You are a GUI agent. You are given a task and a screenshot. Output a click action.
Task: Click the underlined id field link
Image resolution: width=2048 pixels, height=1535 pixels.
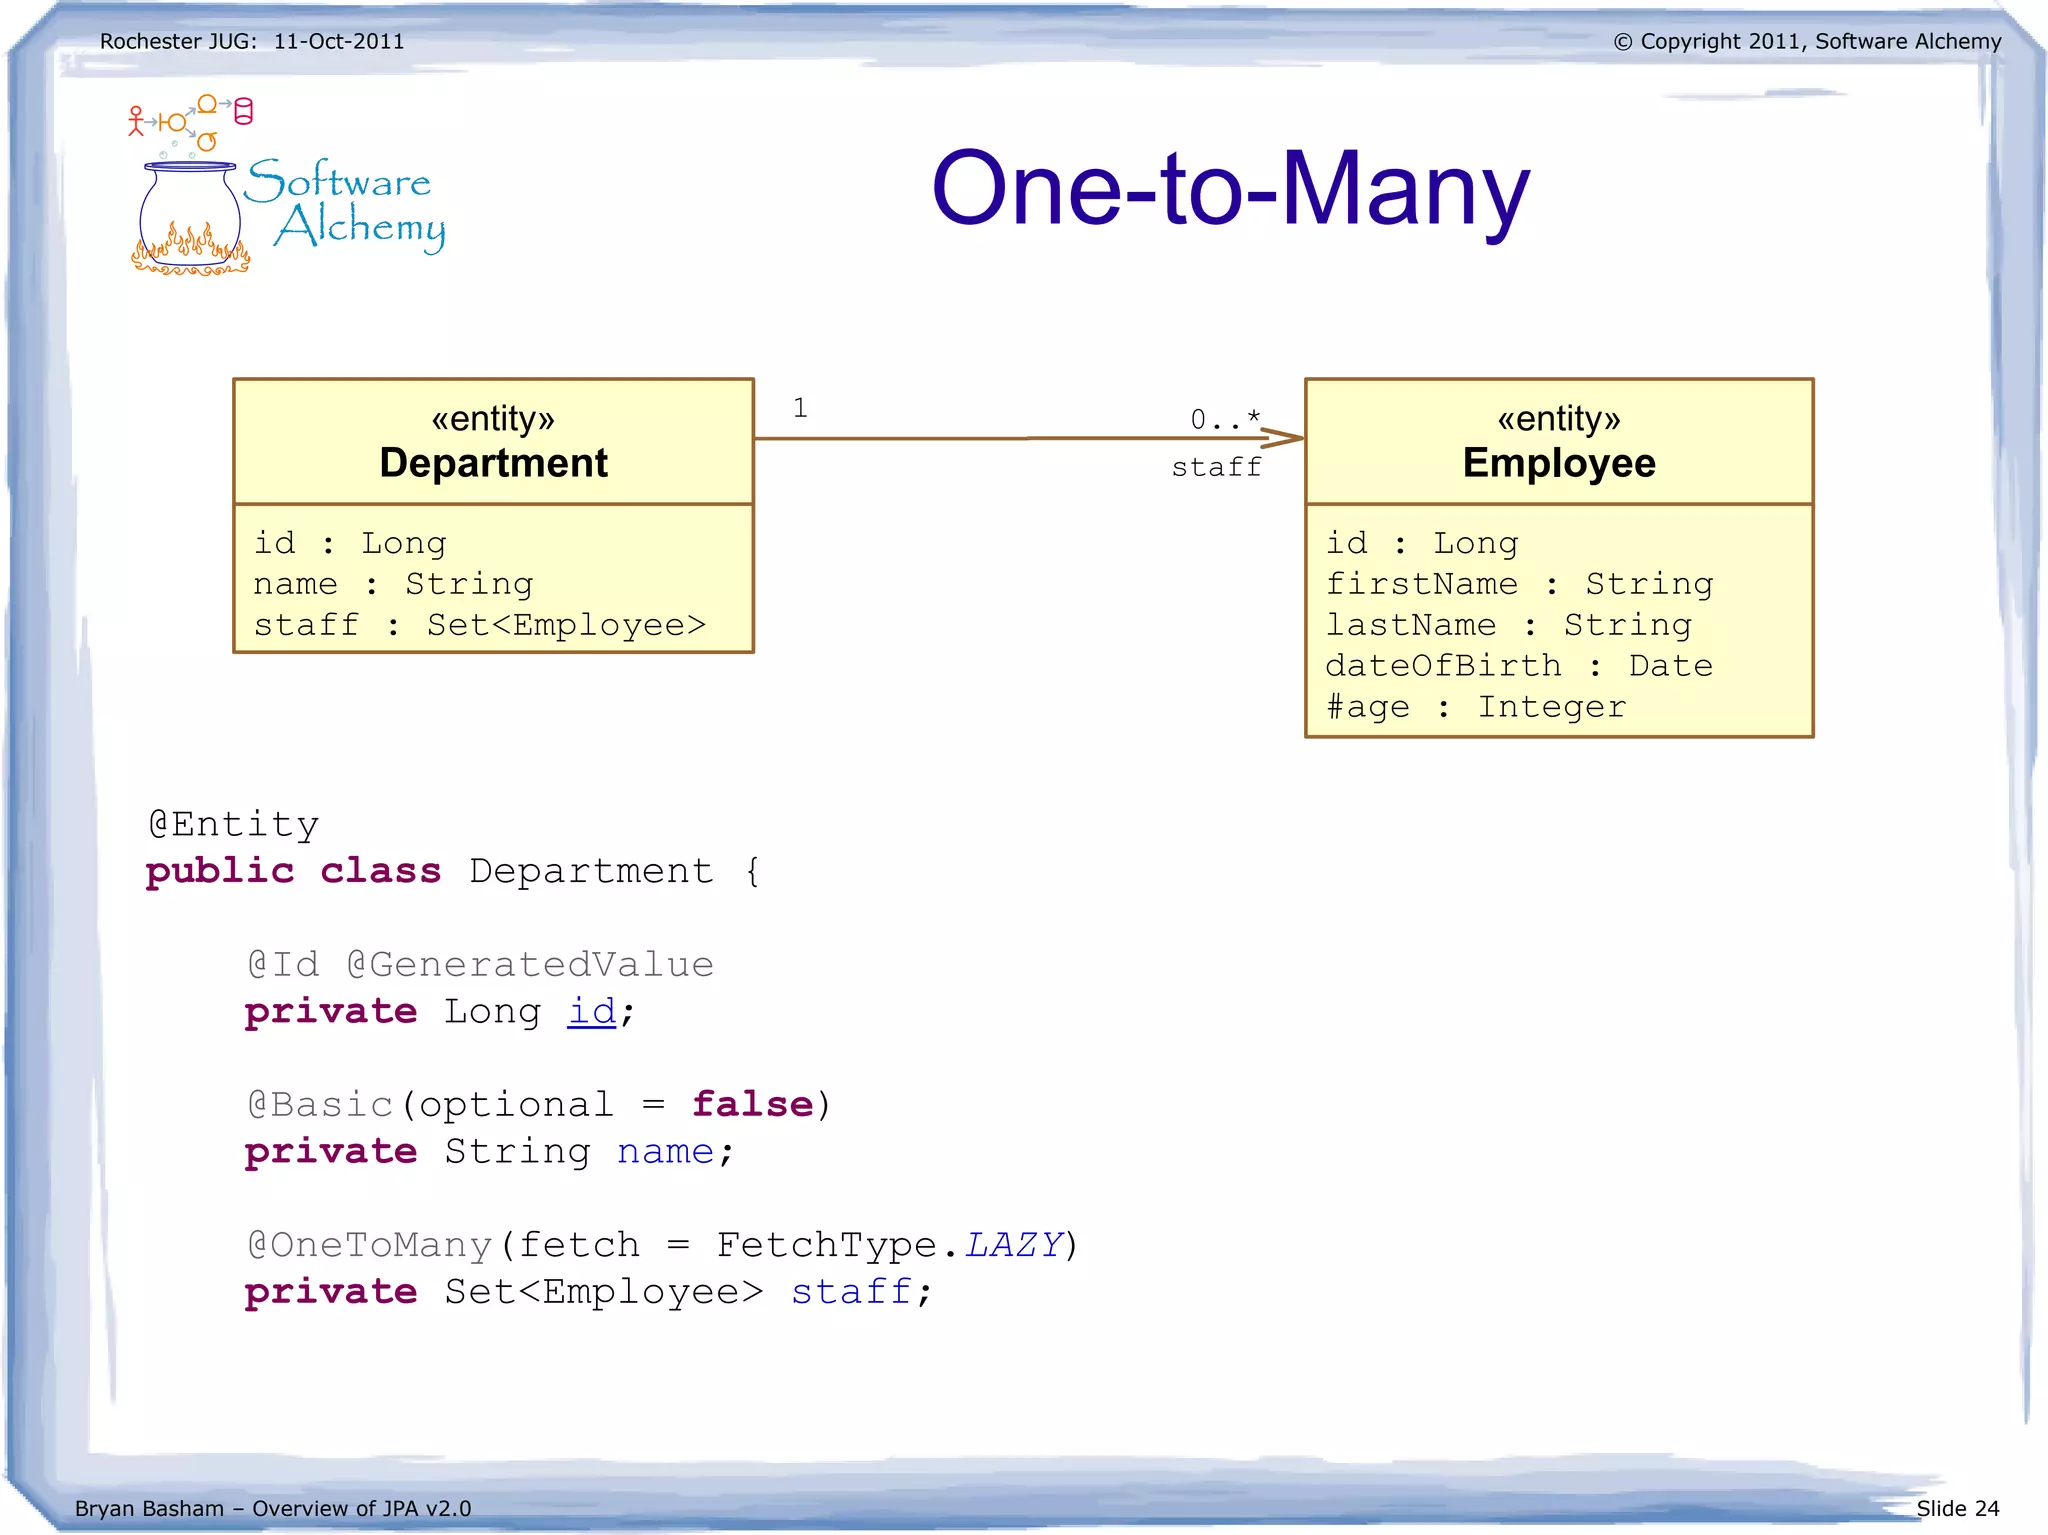click(591, 1011)
